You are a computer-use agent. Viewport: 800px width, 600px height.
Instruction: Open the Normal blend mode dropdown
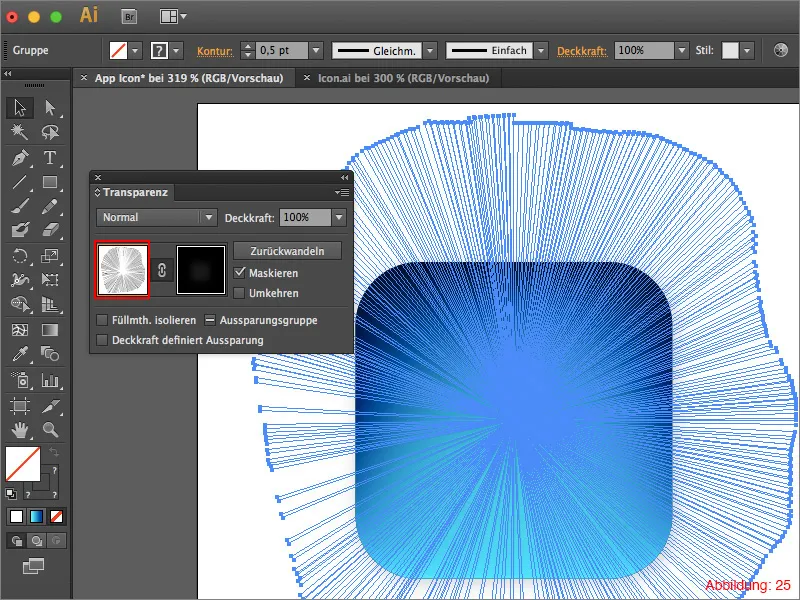tap(157, 217)
